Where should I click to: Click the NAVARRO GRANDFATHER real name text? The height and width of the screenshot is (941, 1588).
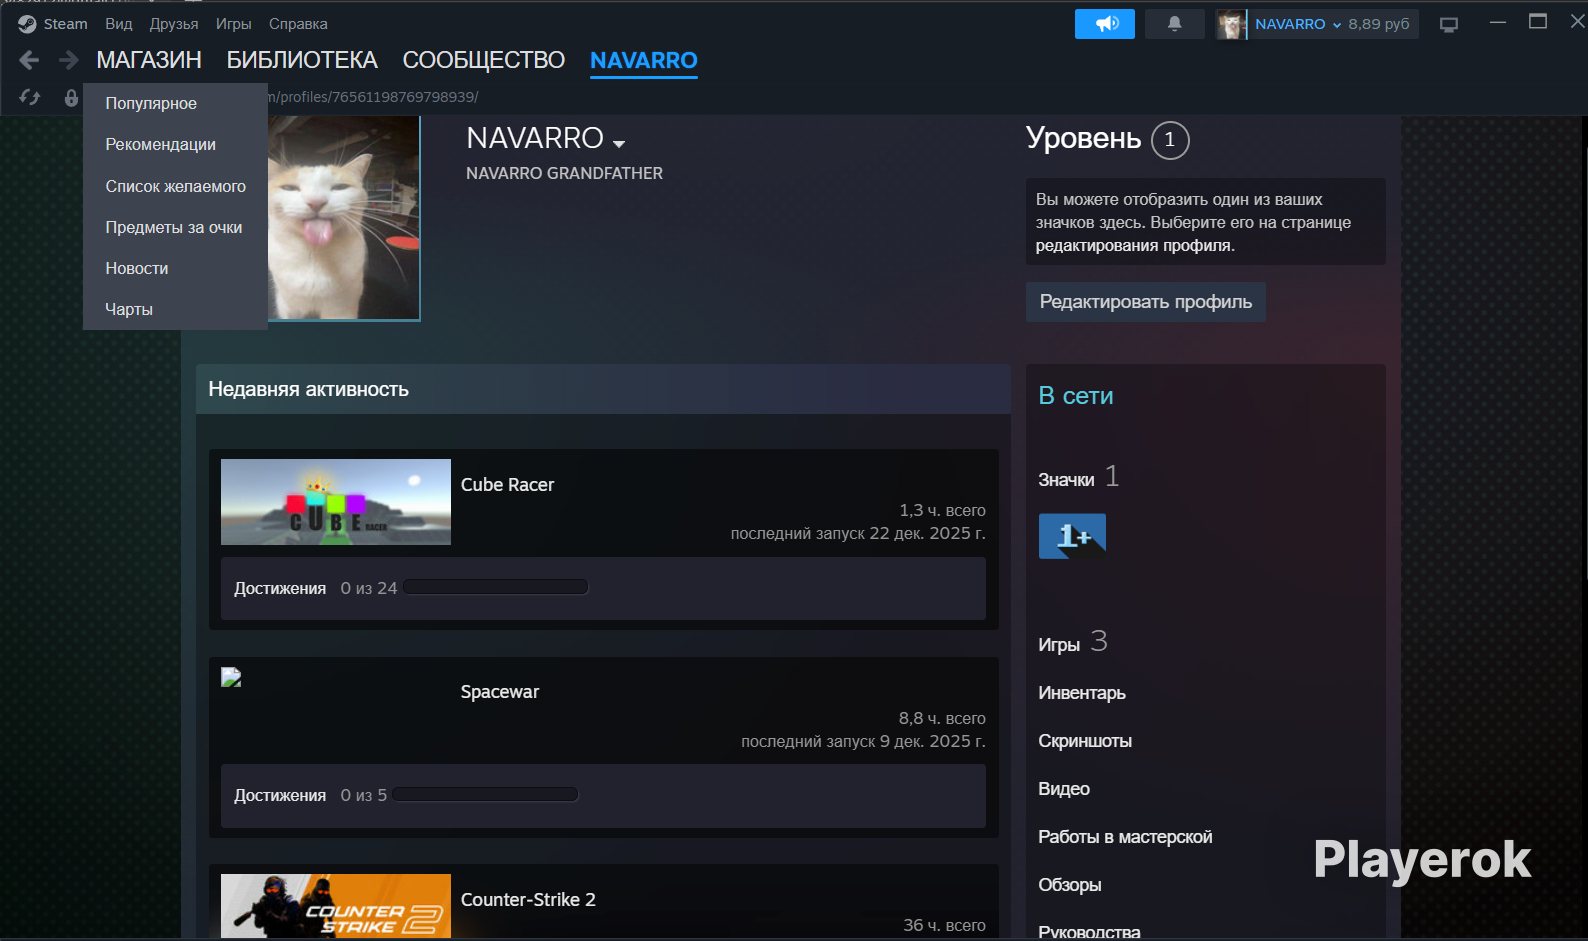click(564, 173)
